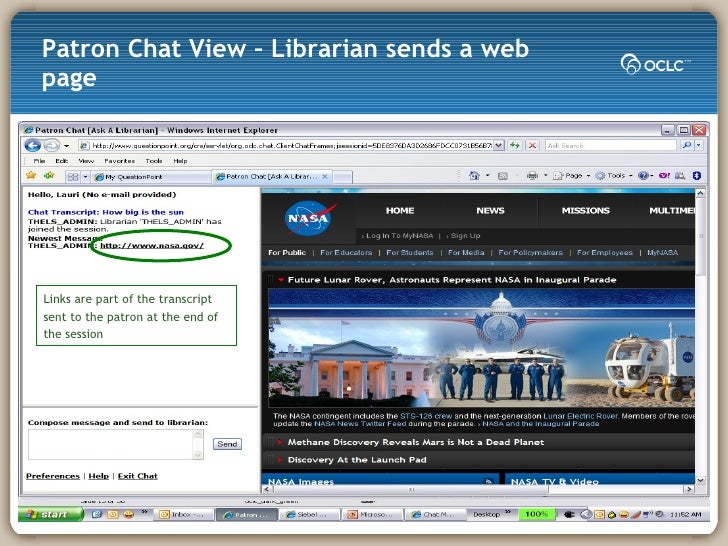728x546 pixels.
Task: Open the MyNASA audience link
Action: click(662, 253)
